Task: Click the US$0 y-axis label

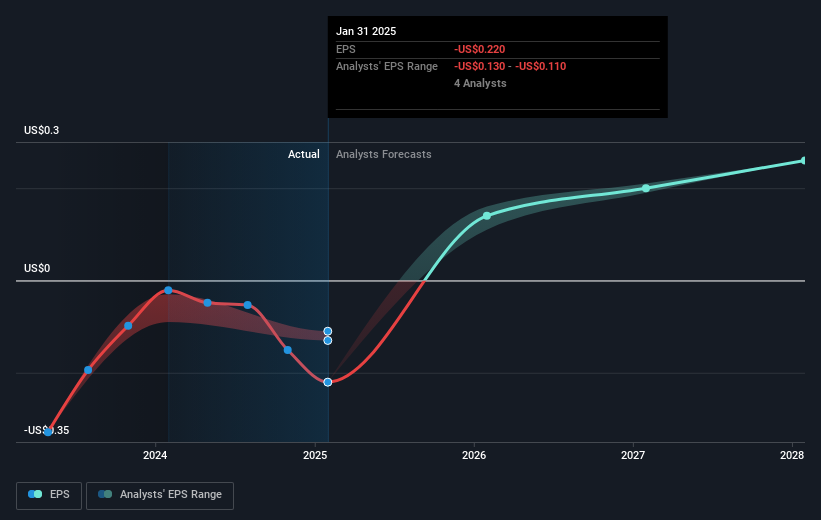Action: pos(37,269)
